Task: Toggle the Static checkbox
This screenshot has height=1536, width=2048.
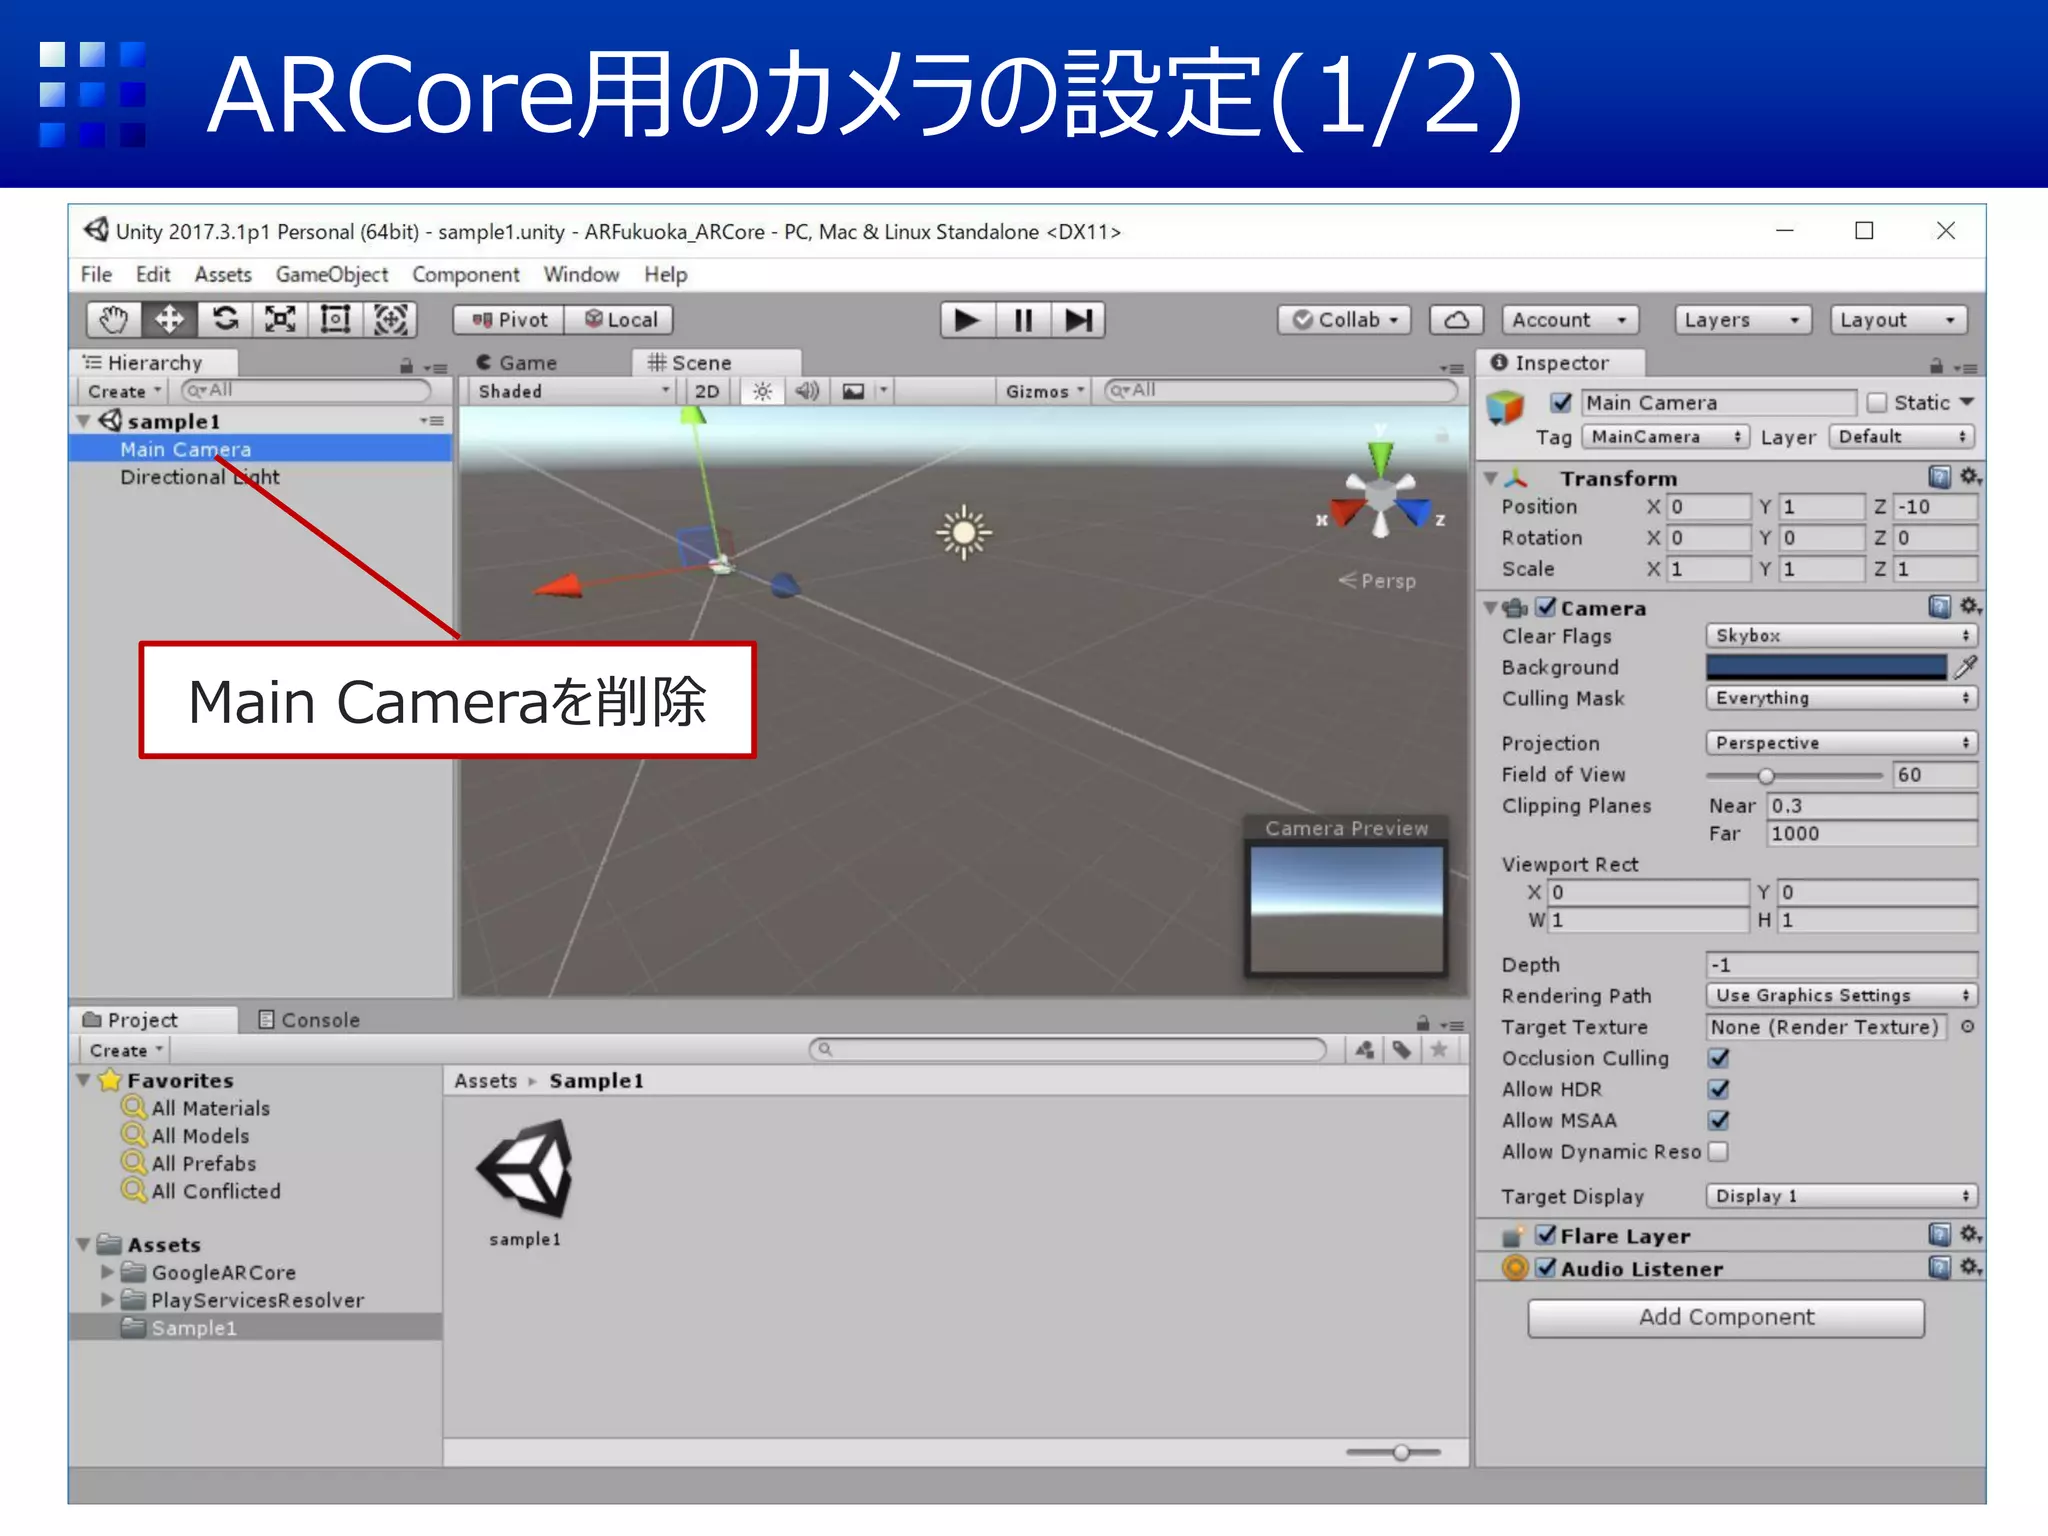Action: [x=1877, y=403]
